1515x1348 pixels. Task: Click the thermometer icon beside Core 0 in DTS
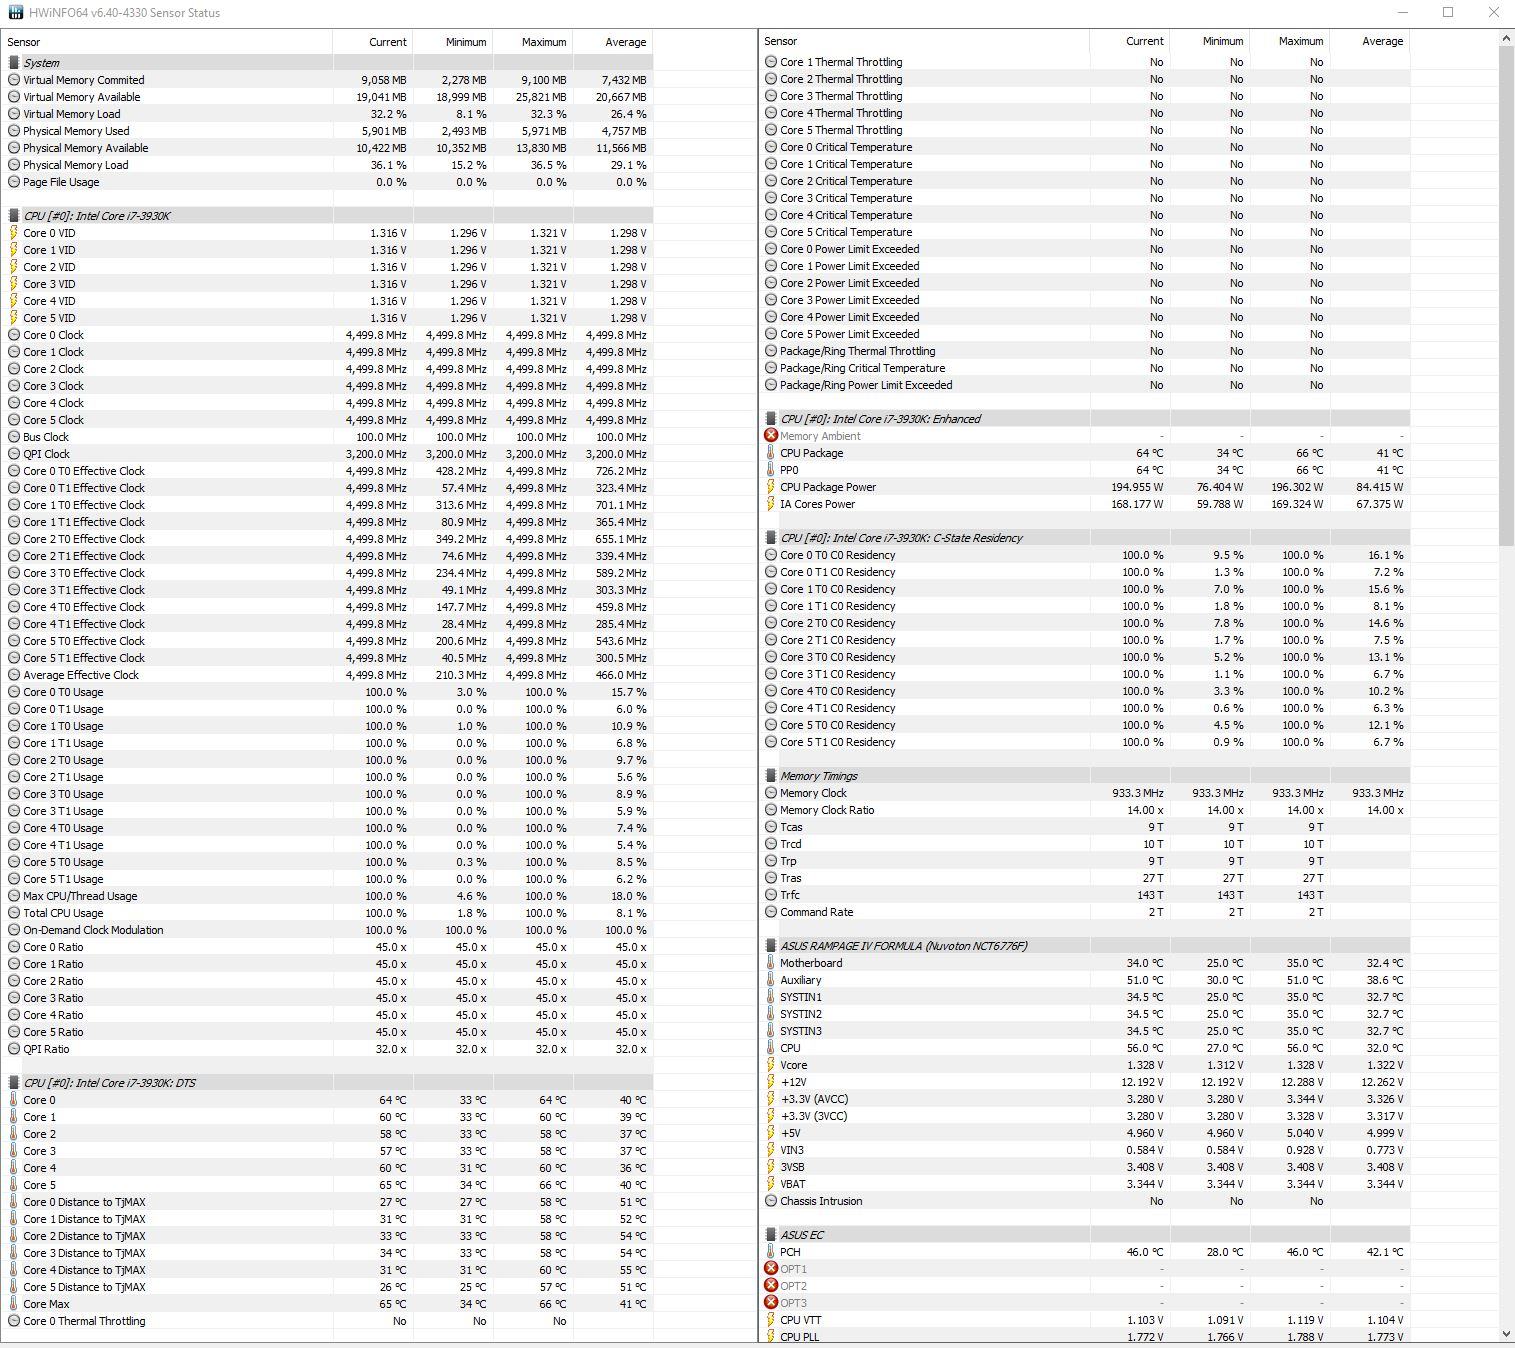pos(14,1100)
